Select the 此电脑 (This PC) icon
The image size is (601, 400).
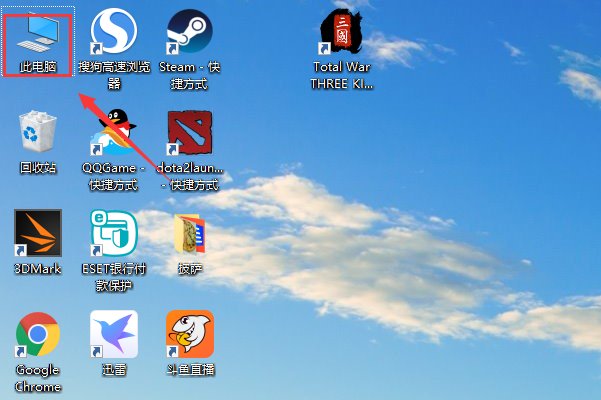[38, 34]
